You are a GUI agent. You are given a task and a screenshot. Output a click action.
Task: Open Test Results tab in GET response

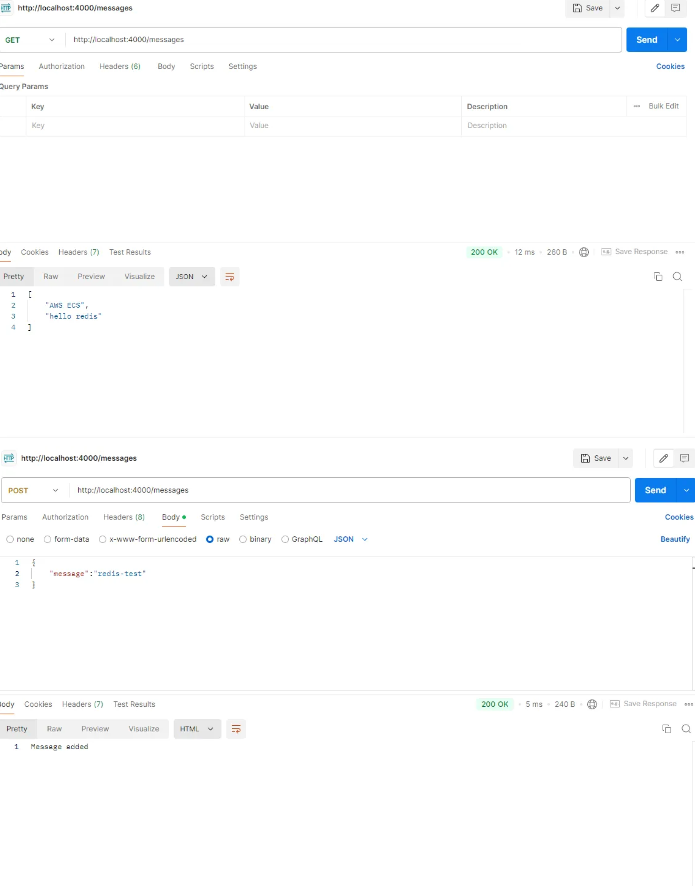130,252
